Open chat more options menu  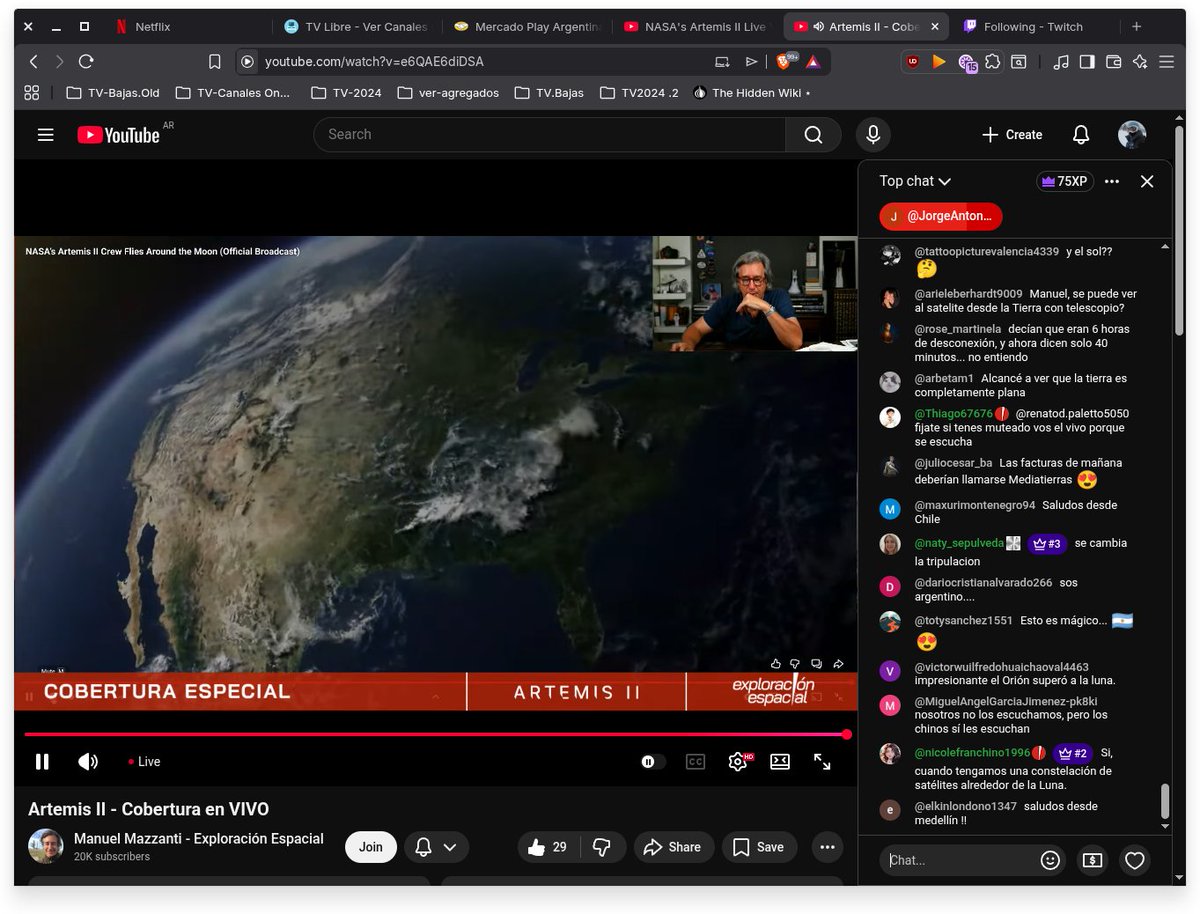1112,181
